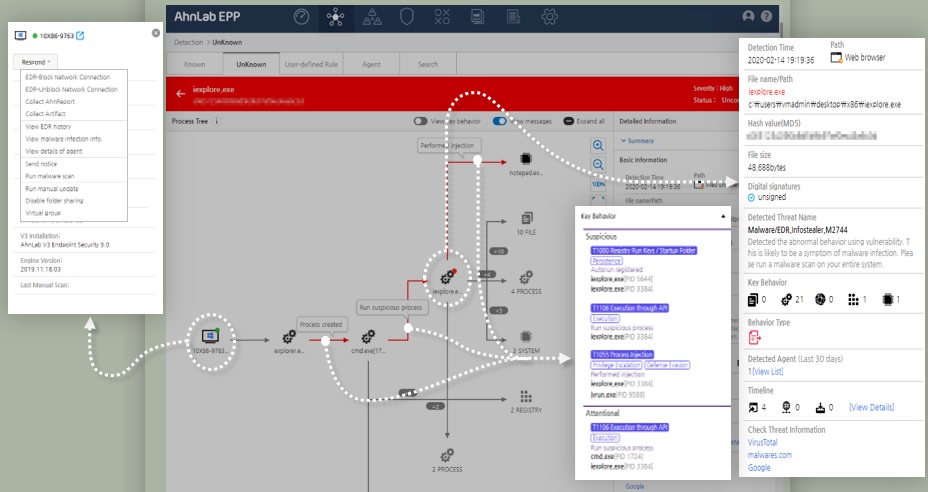Click the zoom in magnifier in Process Tree
This screenshot has height=492, width=928.
(x=598, y=145)
